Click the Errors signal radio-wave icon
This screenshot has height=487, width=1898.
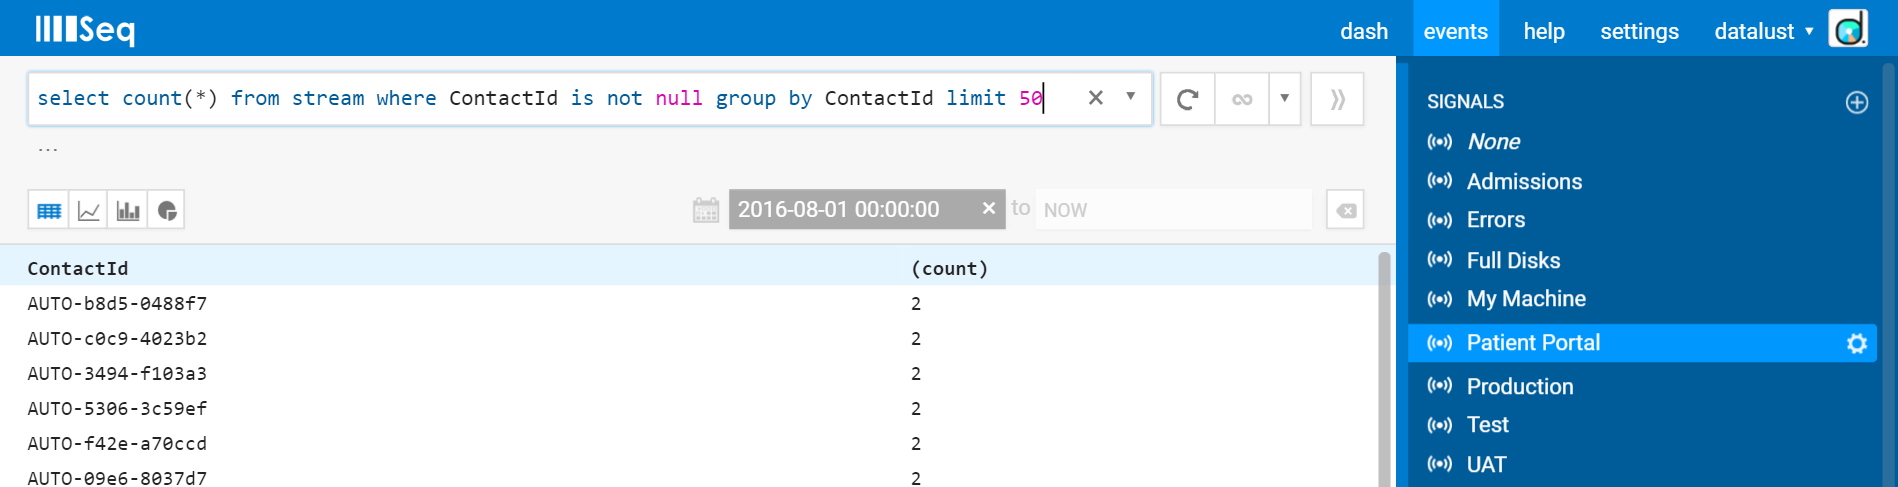click(1440, 220)
